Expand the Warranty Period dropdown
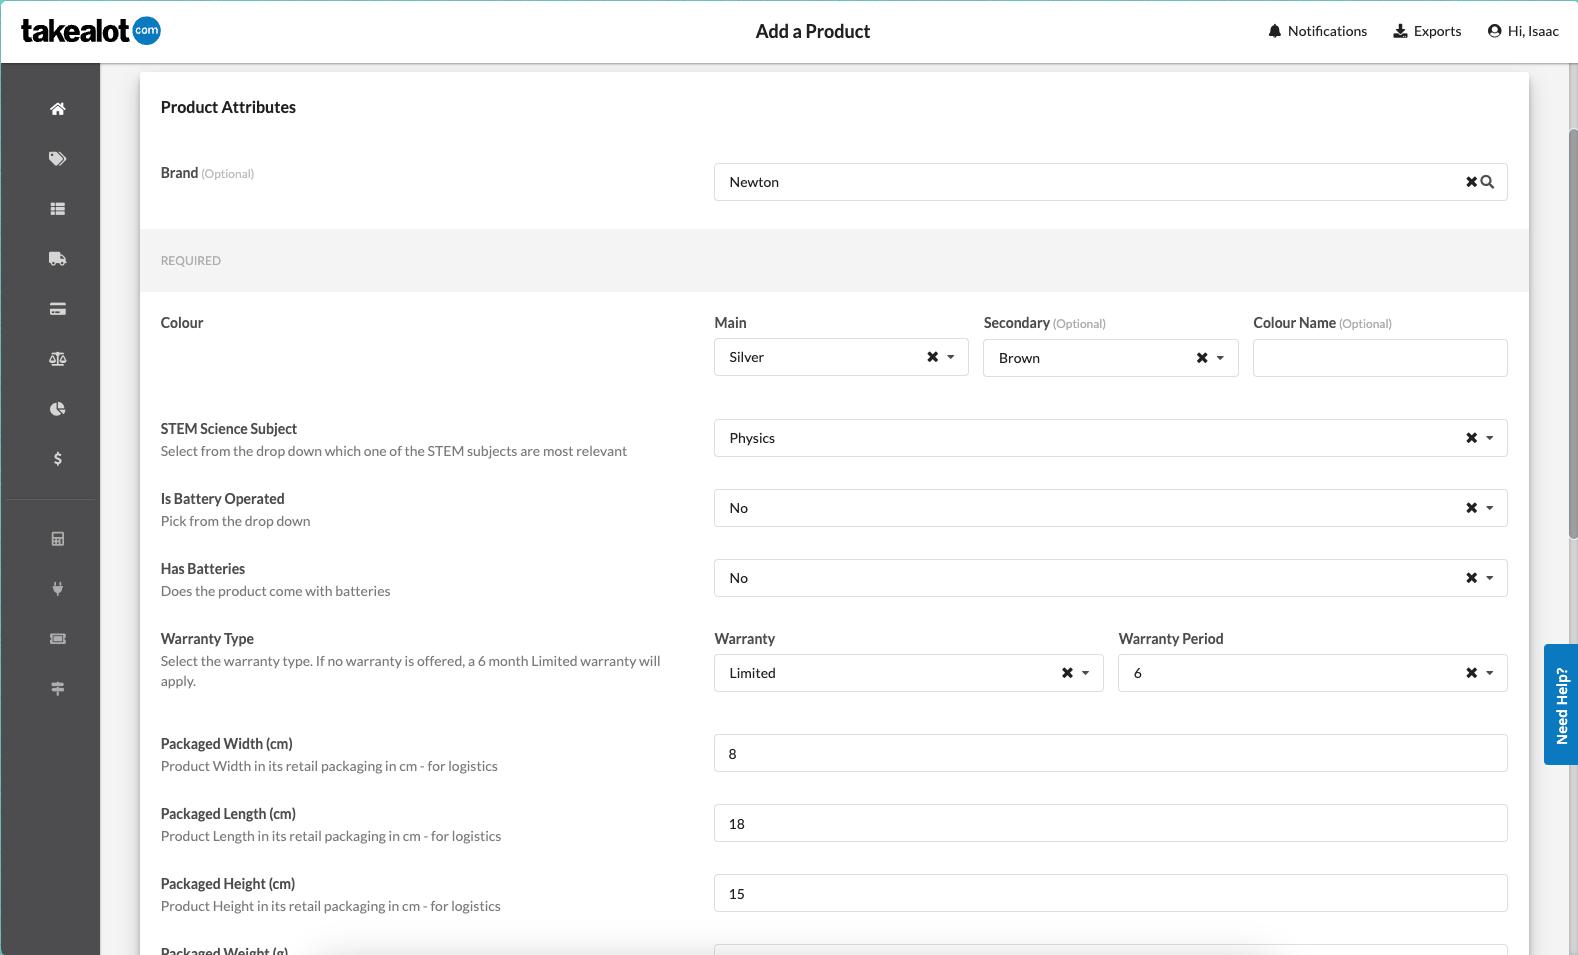Viewport: 1578px width, 955px height. (x=1489, y=673)
